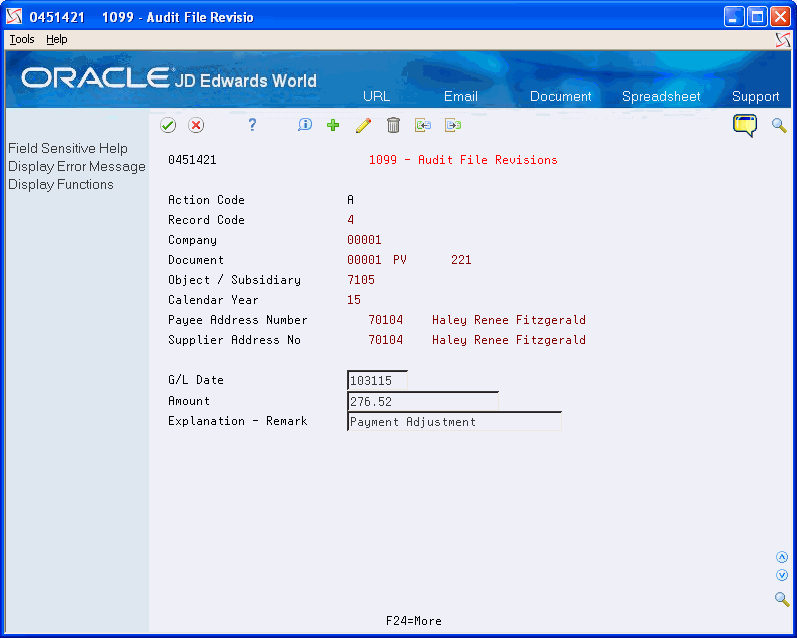
Task: Click the Spreadsheet link in banner
Action: pyautogui.click(x=661, y=96)
